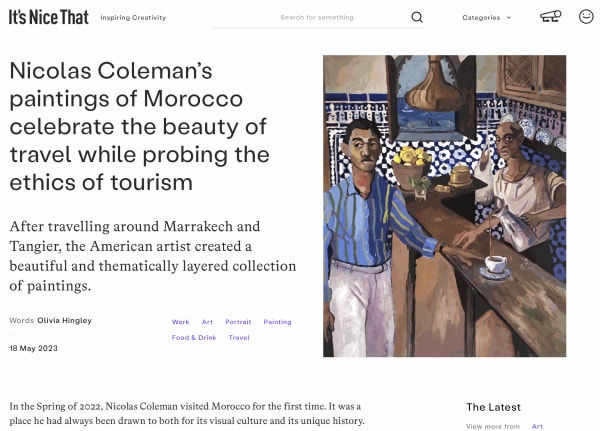Select the Art tag under the headline

pos(207,322)
